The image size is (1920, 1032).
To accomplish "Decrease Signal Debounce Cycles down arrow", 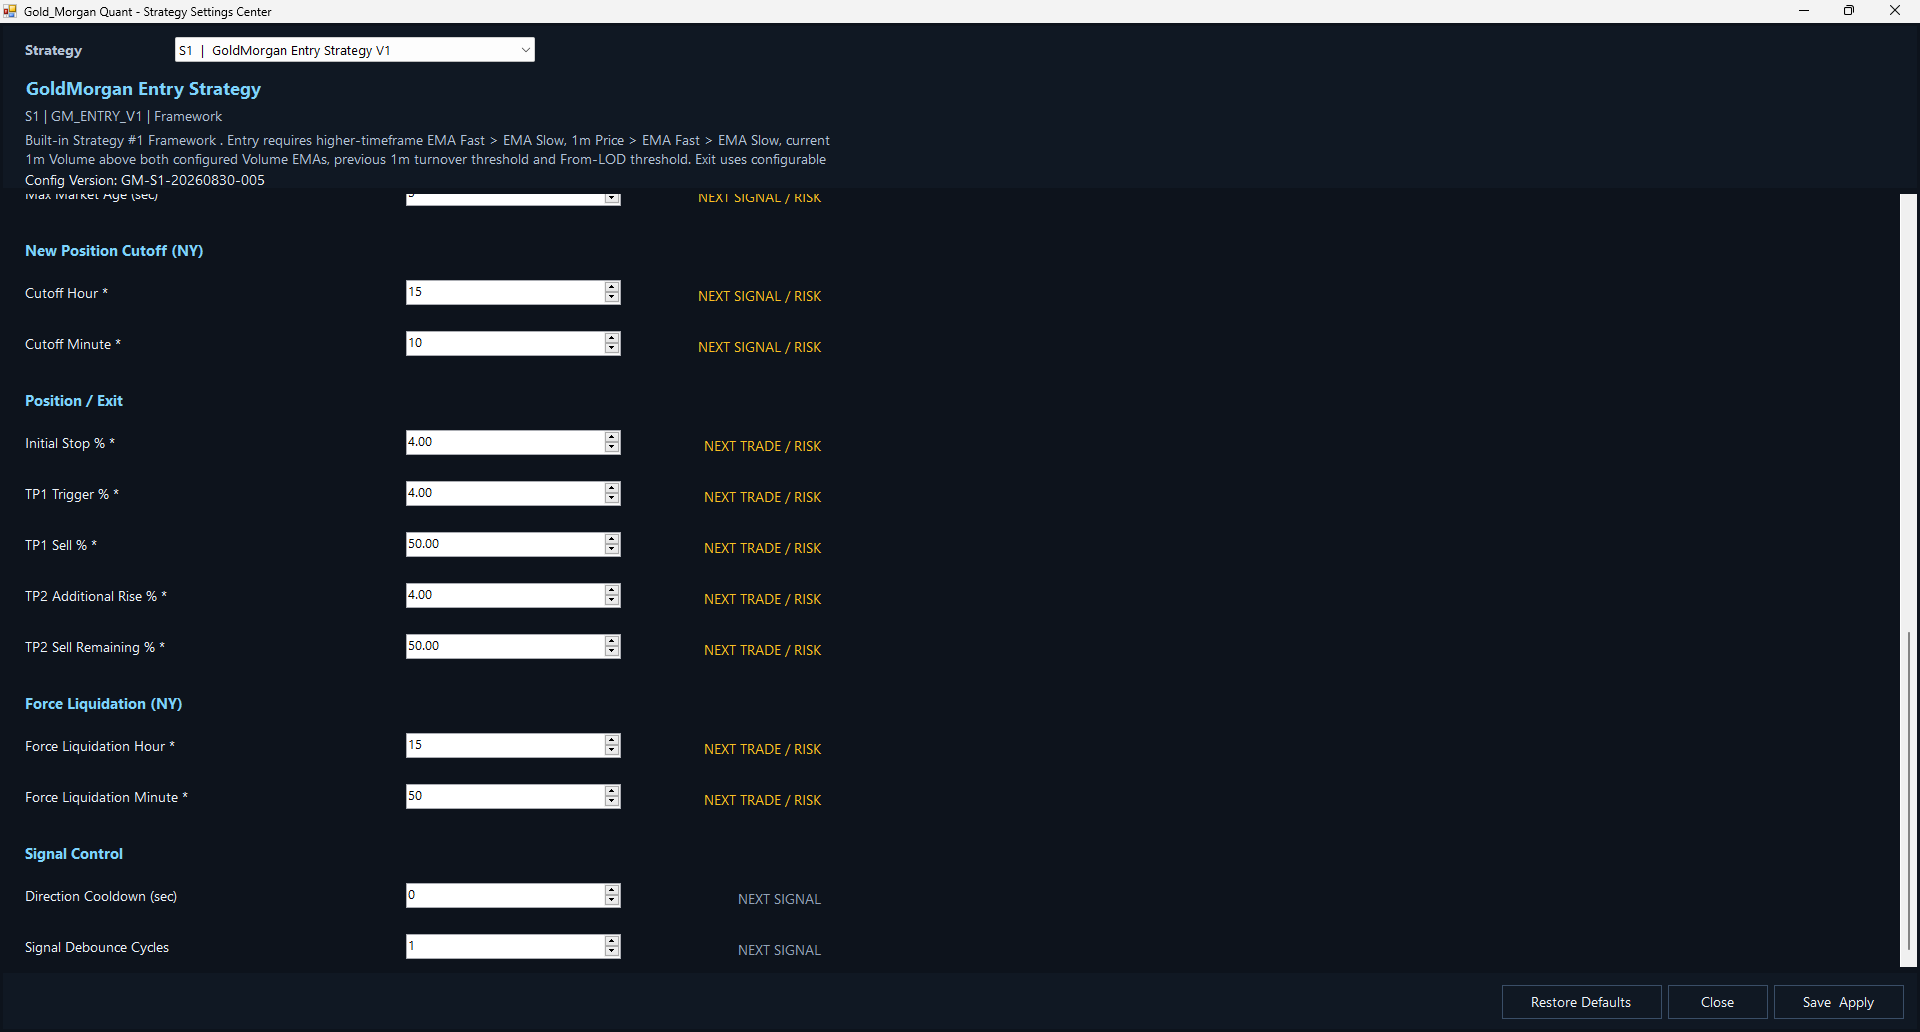I will click(x=612, y=952).
